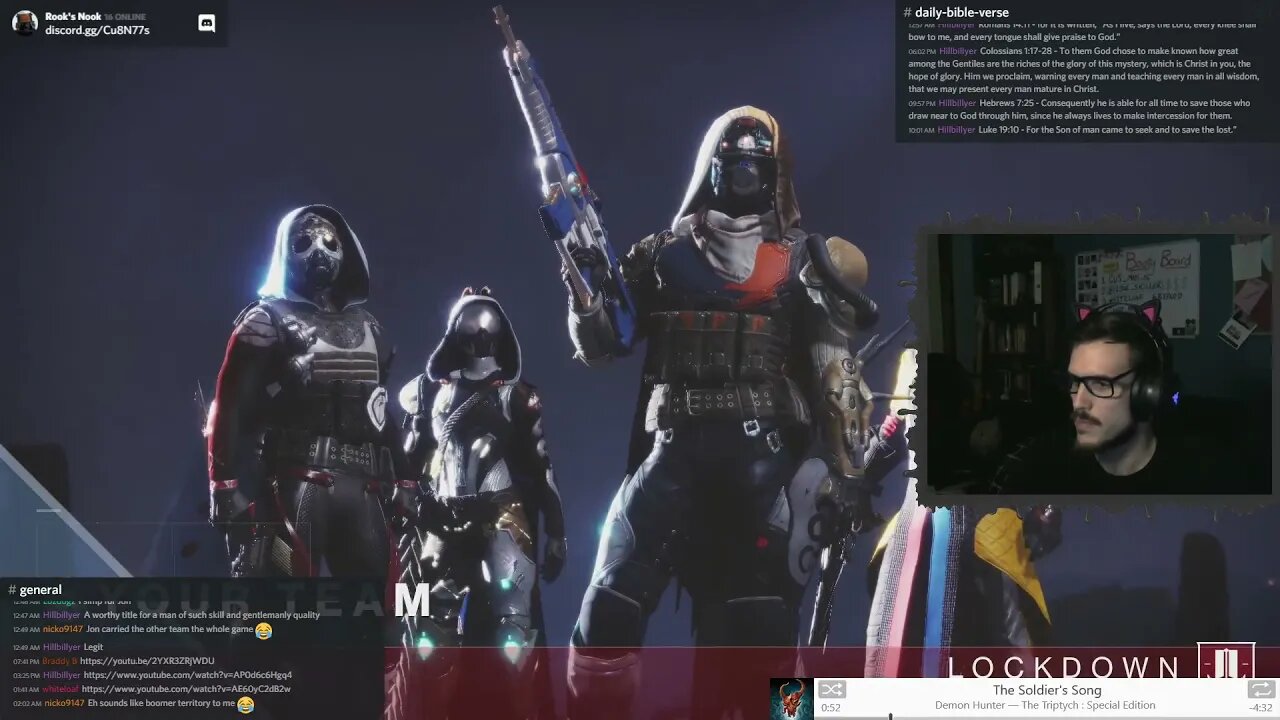This screenshot has height=720, width=1280.
Task: Click Hillbillyer beside the Colossians 1:17-28 verse
Action: coord(957,51)
